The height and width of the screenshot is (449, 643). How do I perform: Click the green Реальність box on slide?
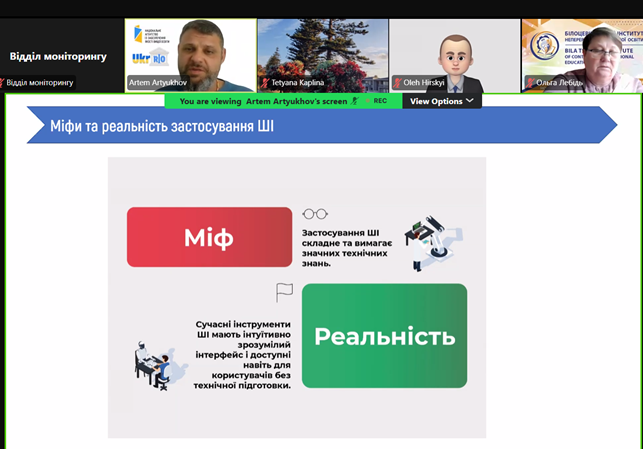tap(384, 335)
